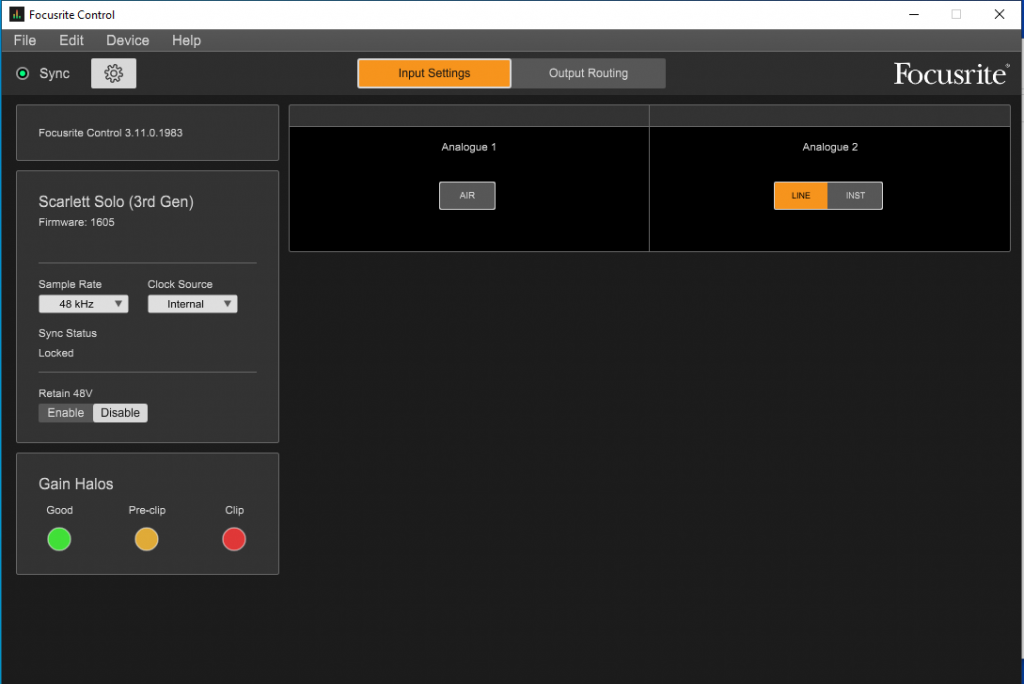The width and height of the screenshot is (1024, 684).
Task: Open the Edit menu
Action: [71, 41]
